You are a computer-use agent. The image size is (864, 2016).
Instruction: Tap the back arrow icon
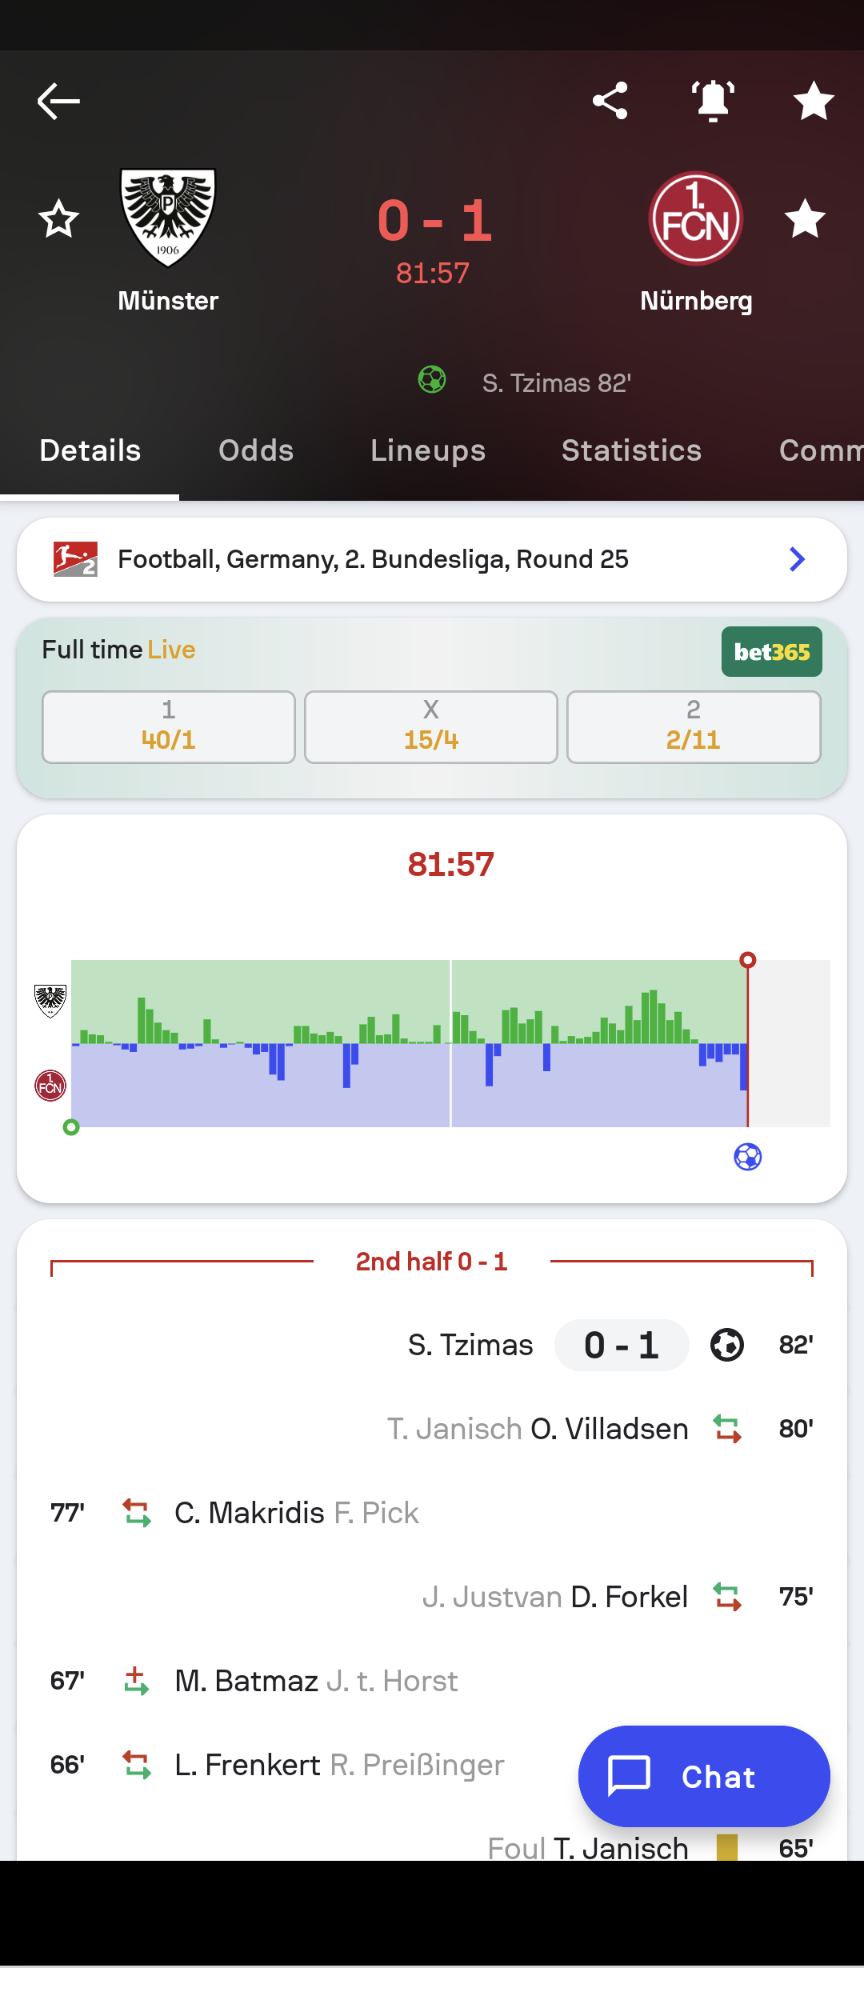pyautogui.click(x=58, y=101)
